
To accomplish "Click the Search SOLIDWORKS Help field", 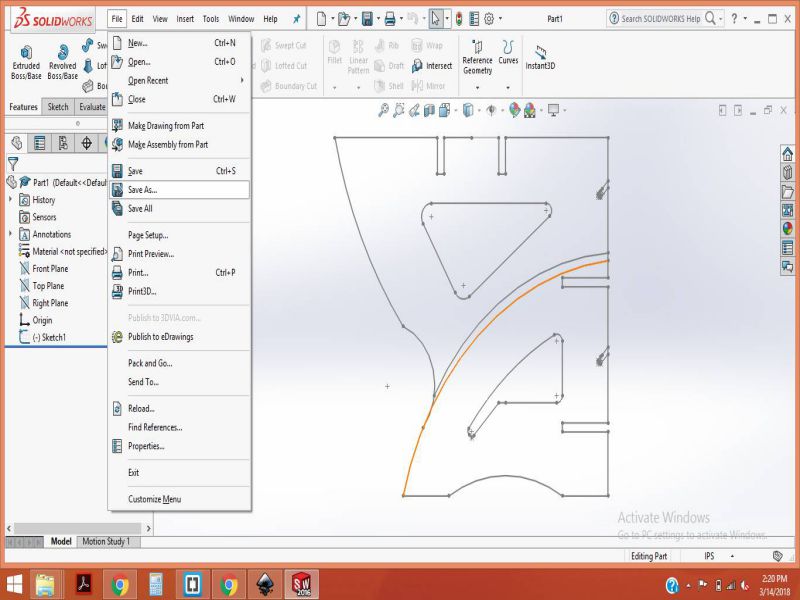I will pyautogui.click(x=660, y=19).
